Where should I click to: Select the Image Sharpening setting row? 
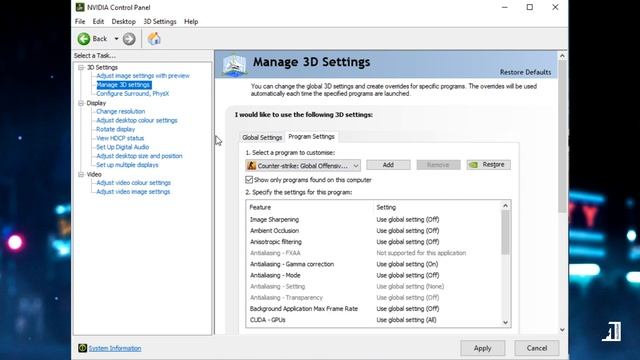pos(373,220)
